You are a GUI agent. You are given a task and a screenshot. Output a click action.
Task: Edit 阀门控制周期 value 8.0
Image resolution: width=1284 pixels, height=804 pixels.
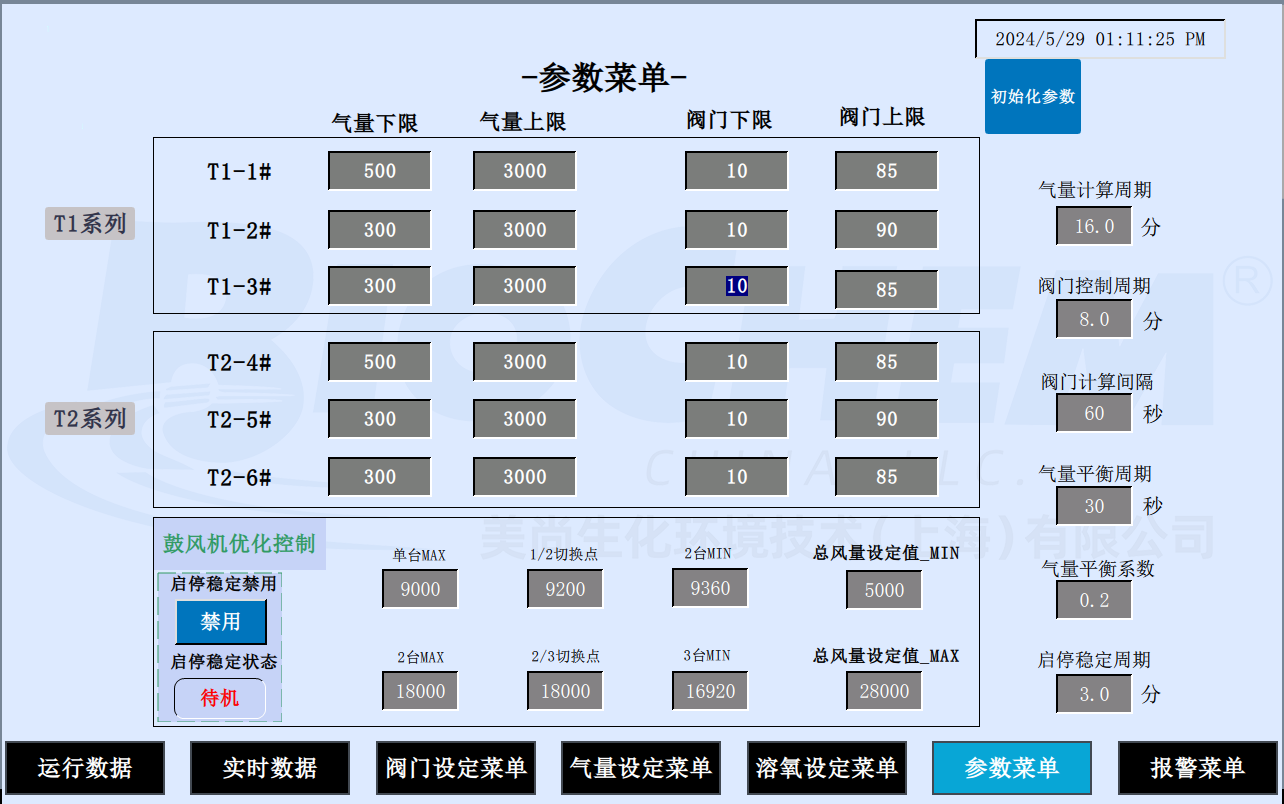coord(1094,320)
